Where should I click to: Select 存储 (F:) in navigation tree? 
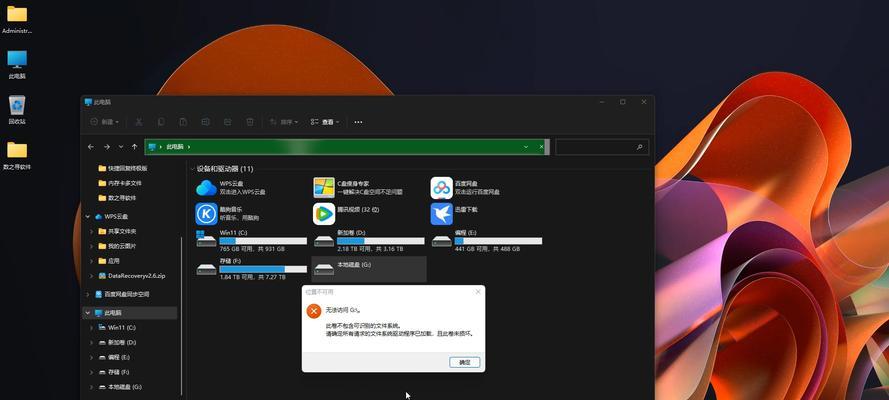114,372
